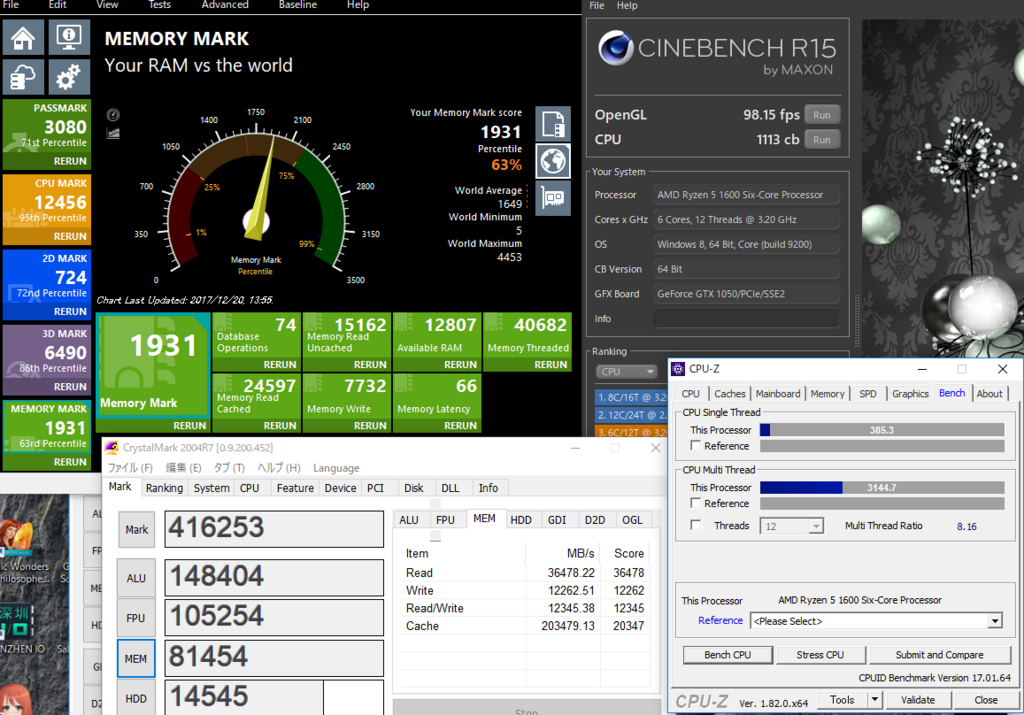
Task: Open Cinebench Help menu
Action: (x=627, y=6)
